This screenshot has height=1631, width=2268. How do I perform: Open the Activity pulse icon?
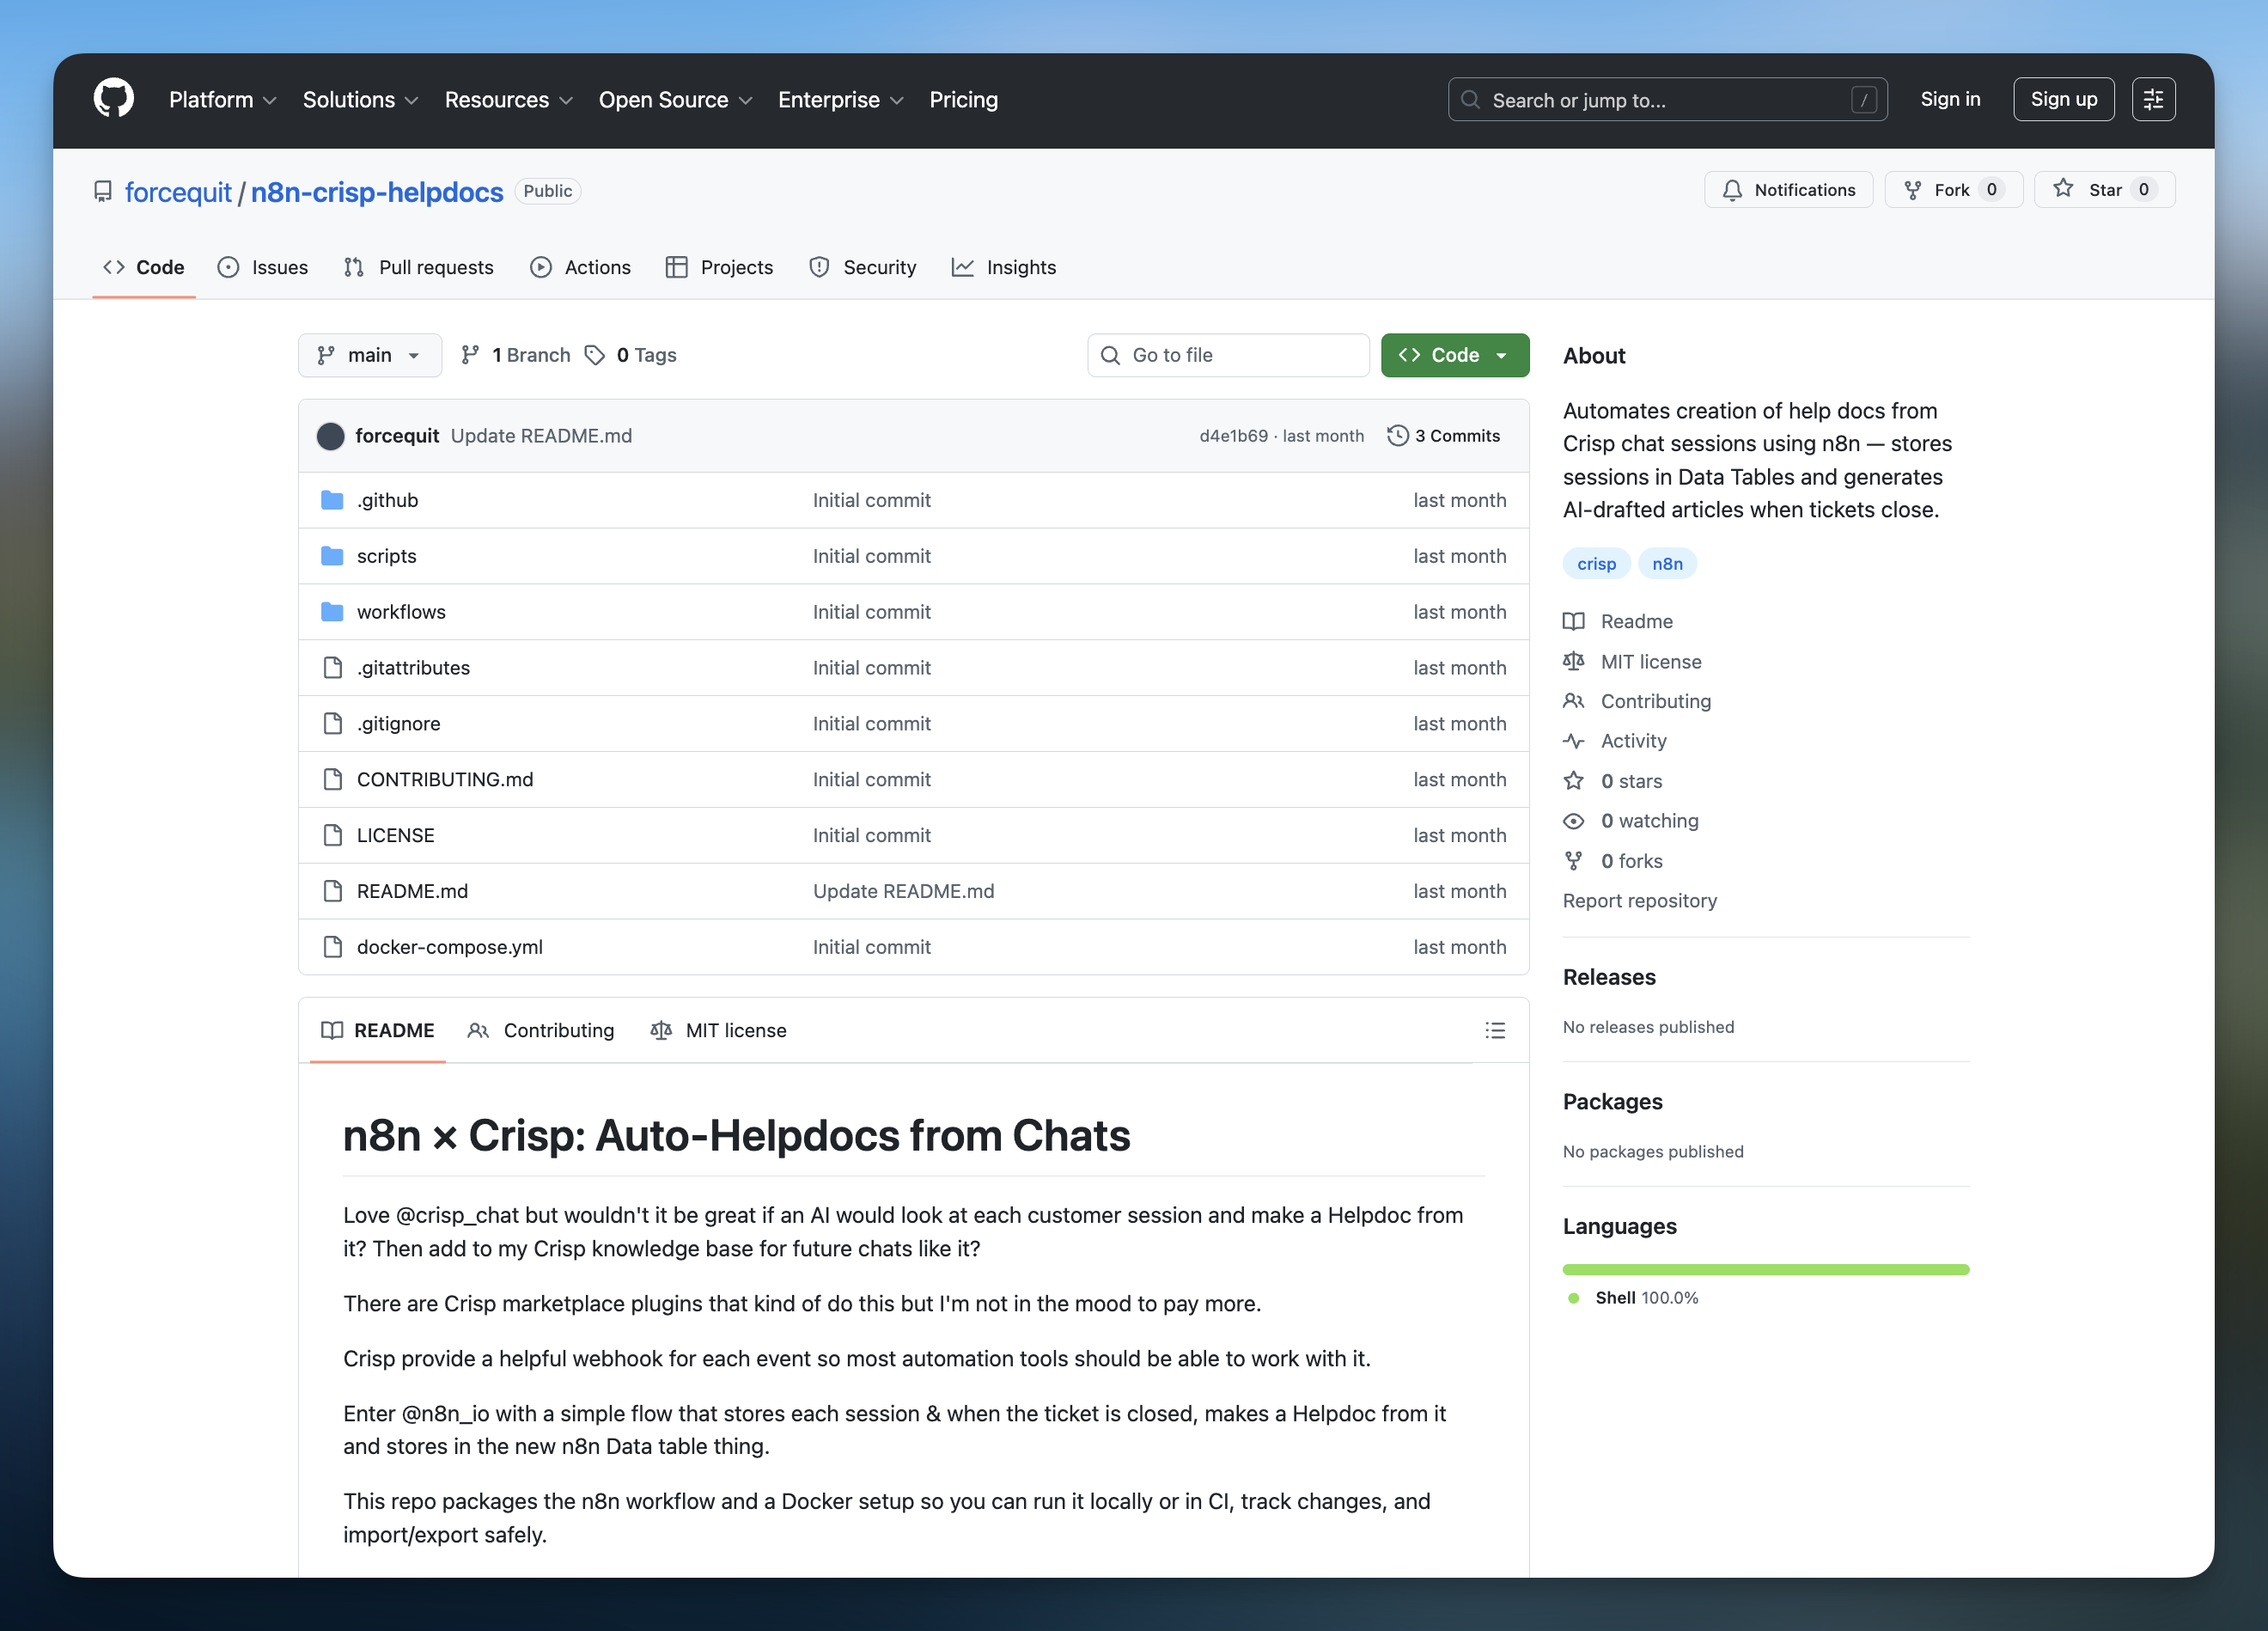[1573, 740]
